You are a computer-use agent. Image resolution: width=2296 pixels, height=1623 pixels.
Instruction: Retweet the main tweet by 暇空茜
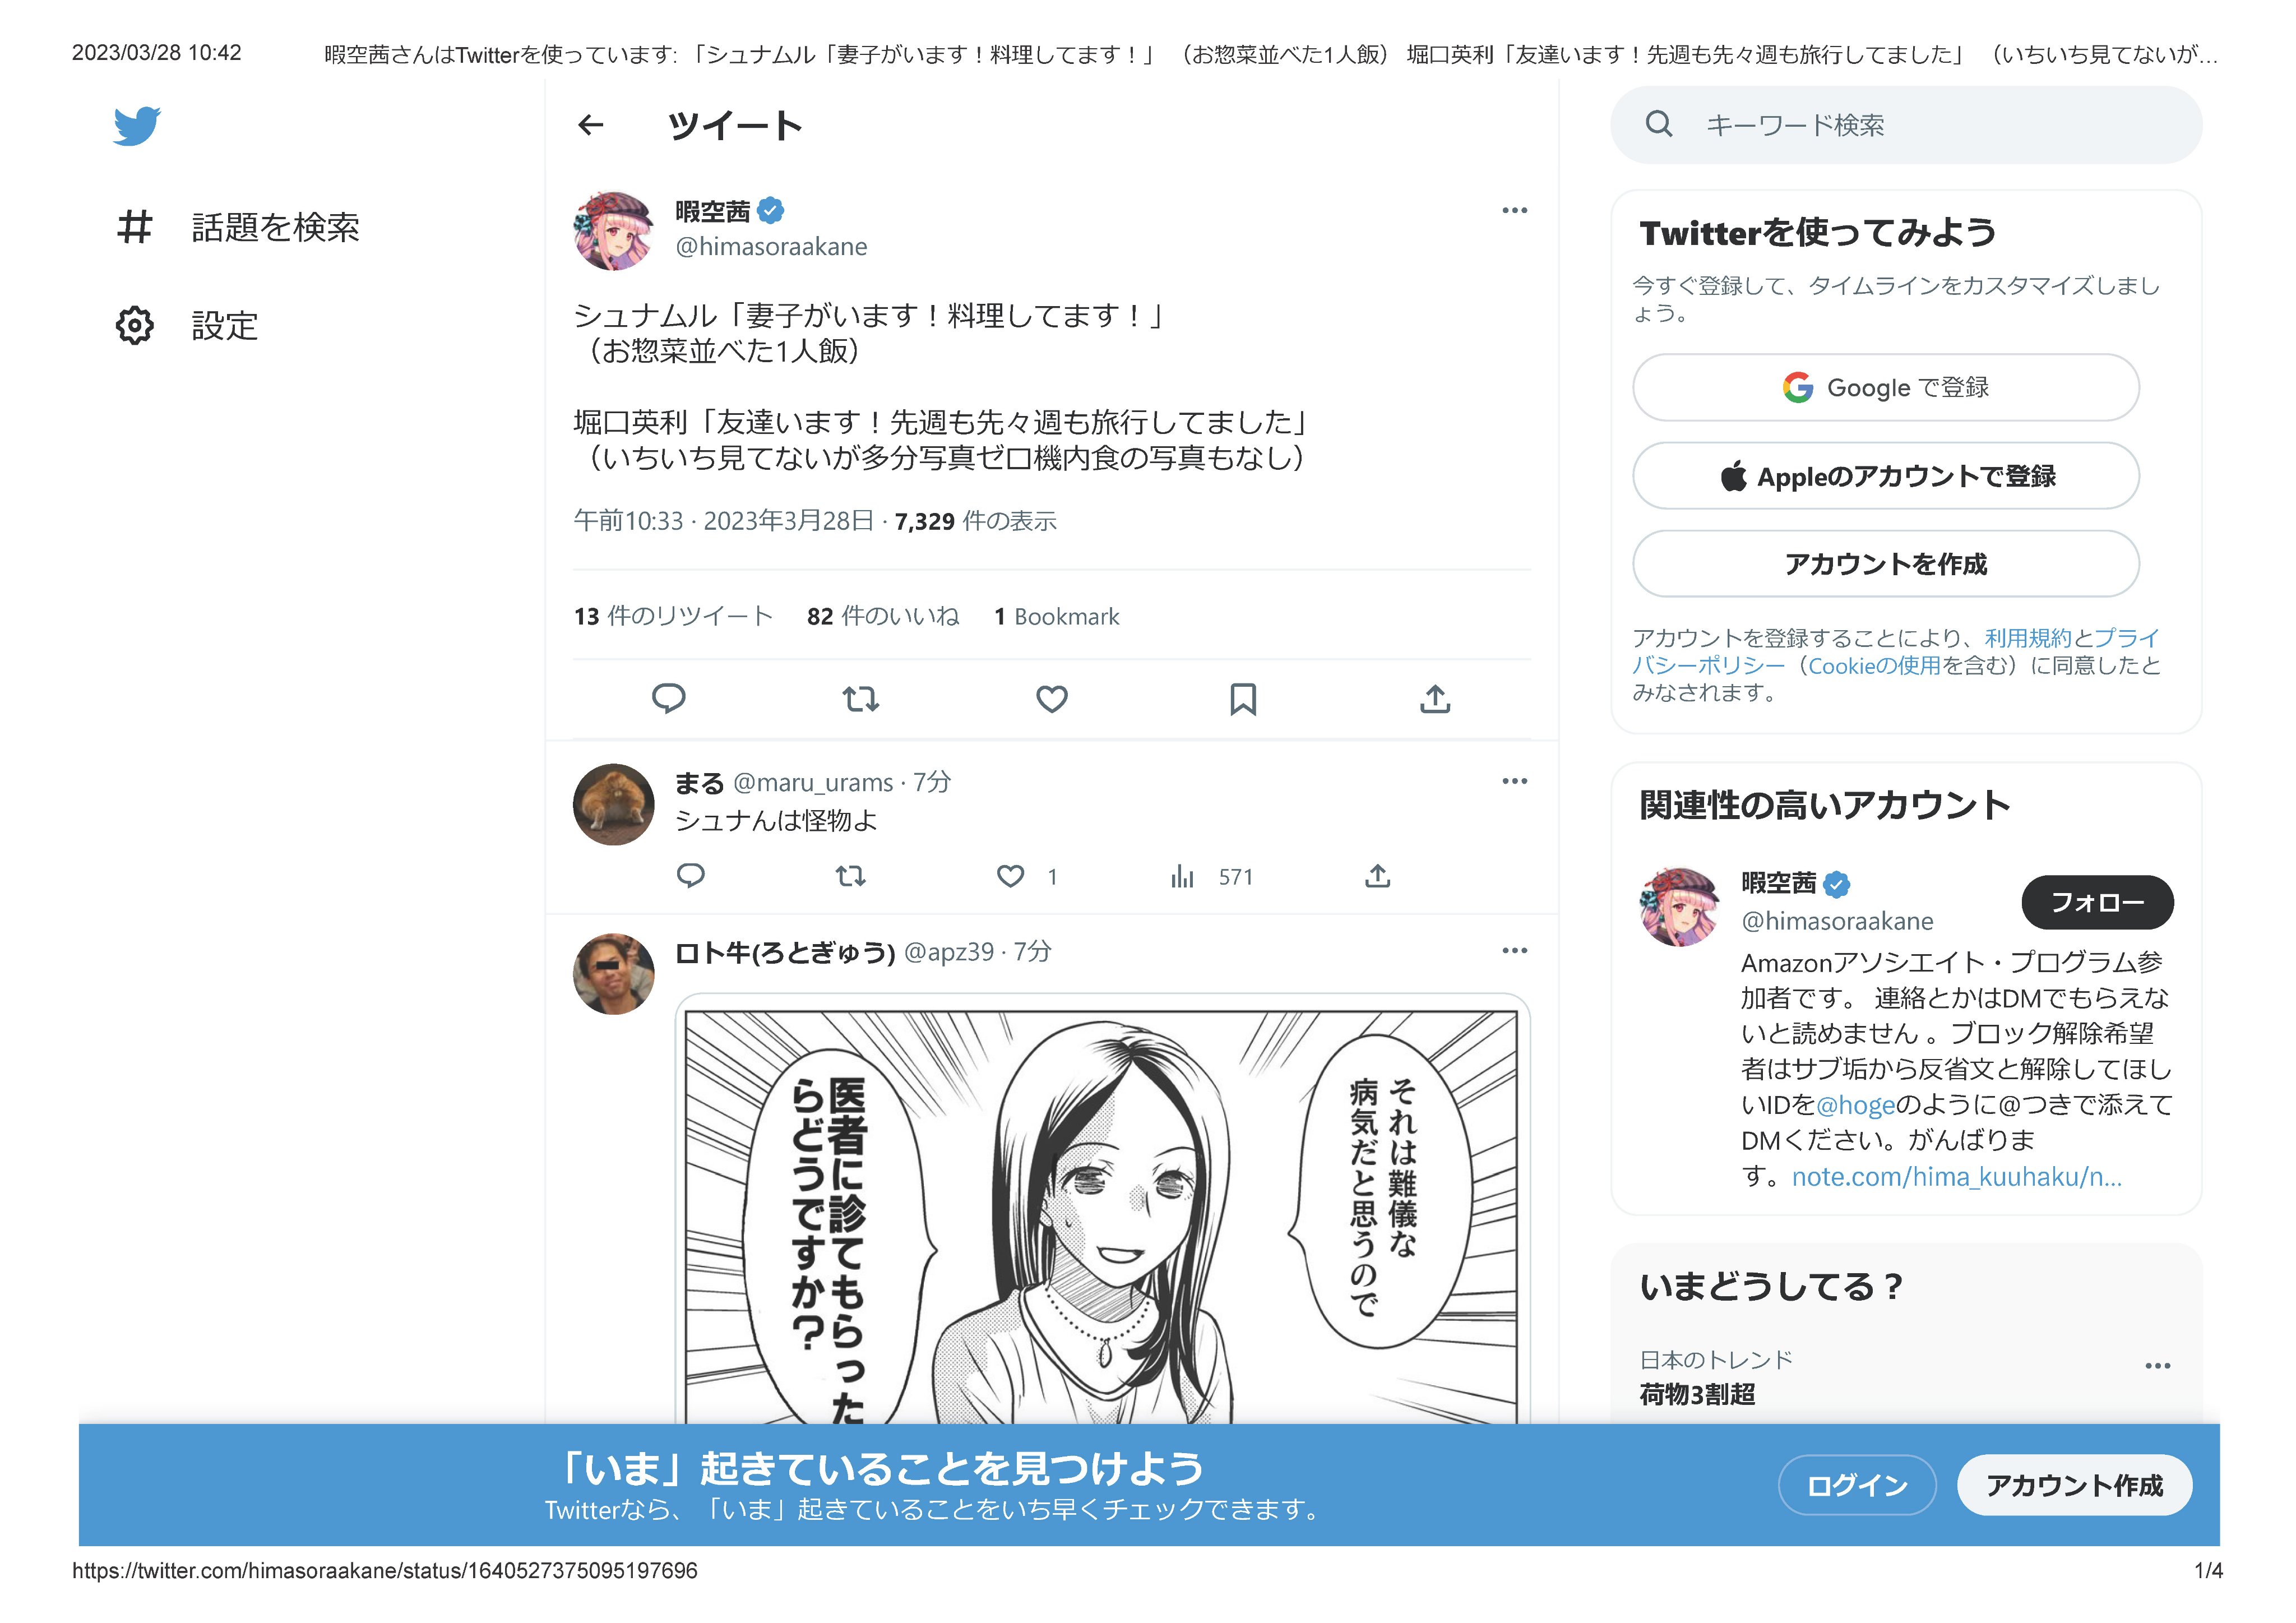point(860,698)
